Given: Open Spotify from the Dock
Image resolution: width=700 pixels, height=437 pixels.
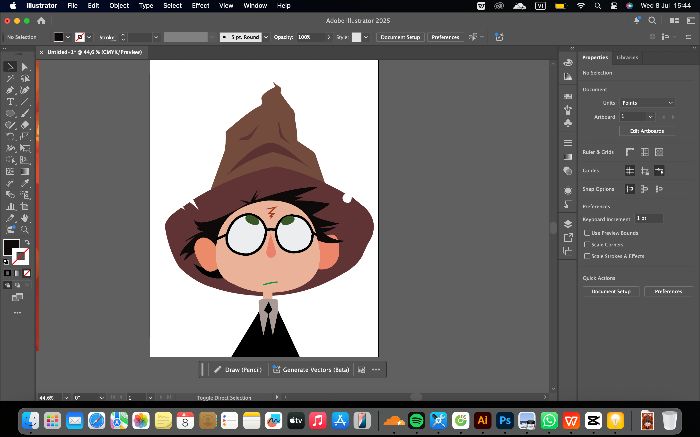Looking at the screenshot, I should click(x=417, y=420).
